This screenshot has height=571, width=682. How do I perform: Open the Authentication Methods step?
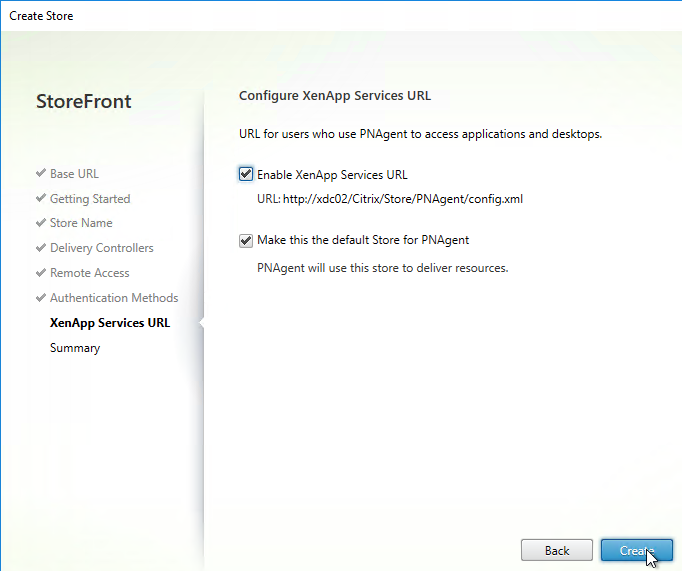point(114,298)
